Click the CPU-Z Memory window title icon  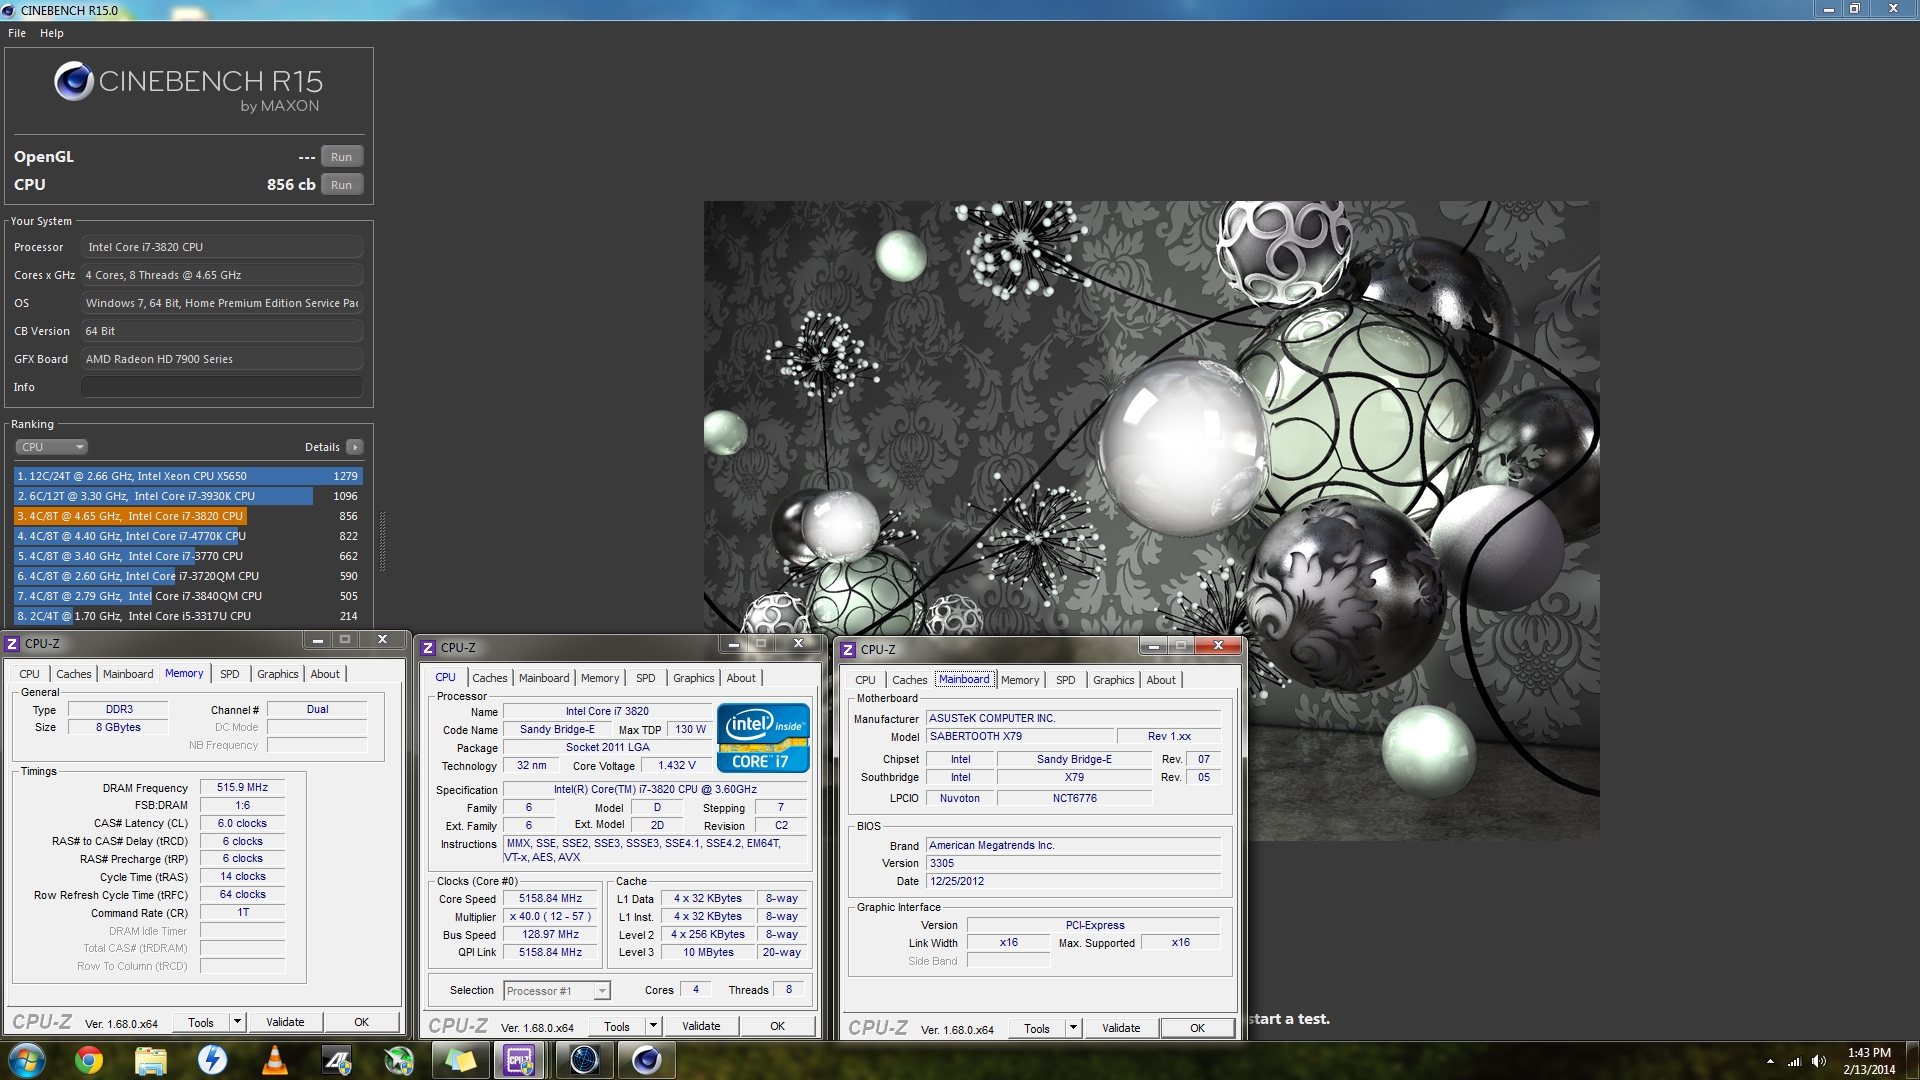pos(12,644)
